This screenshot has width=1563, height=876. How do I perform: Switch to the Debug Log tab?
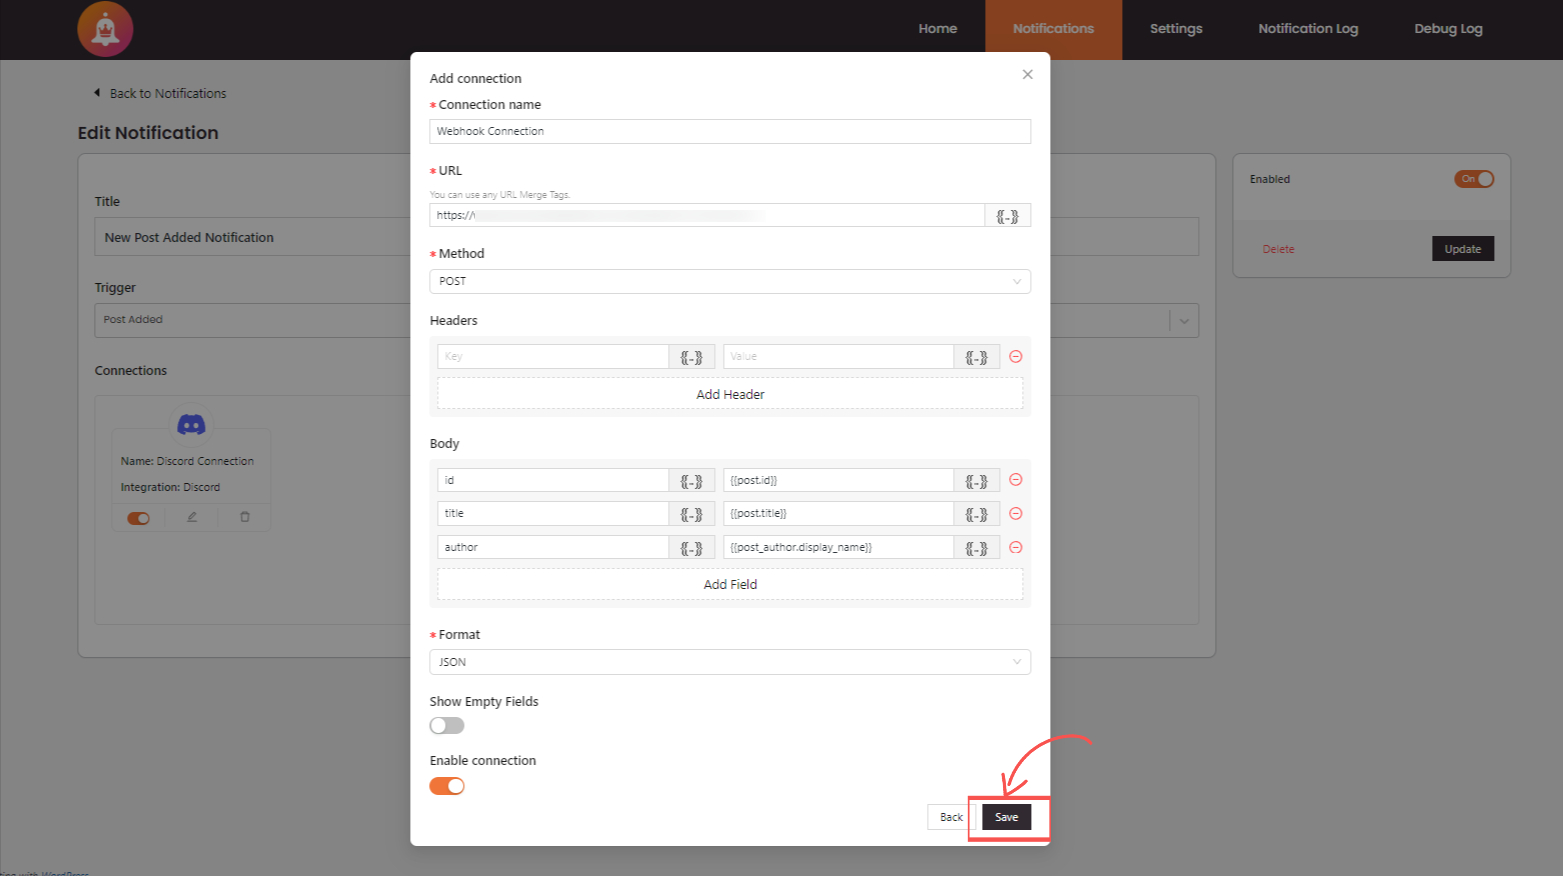[1447, 28]
